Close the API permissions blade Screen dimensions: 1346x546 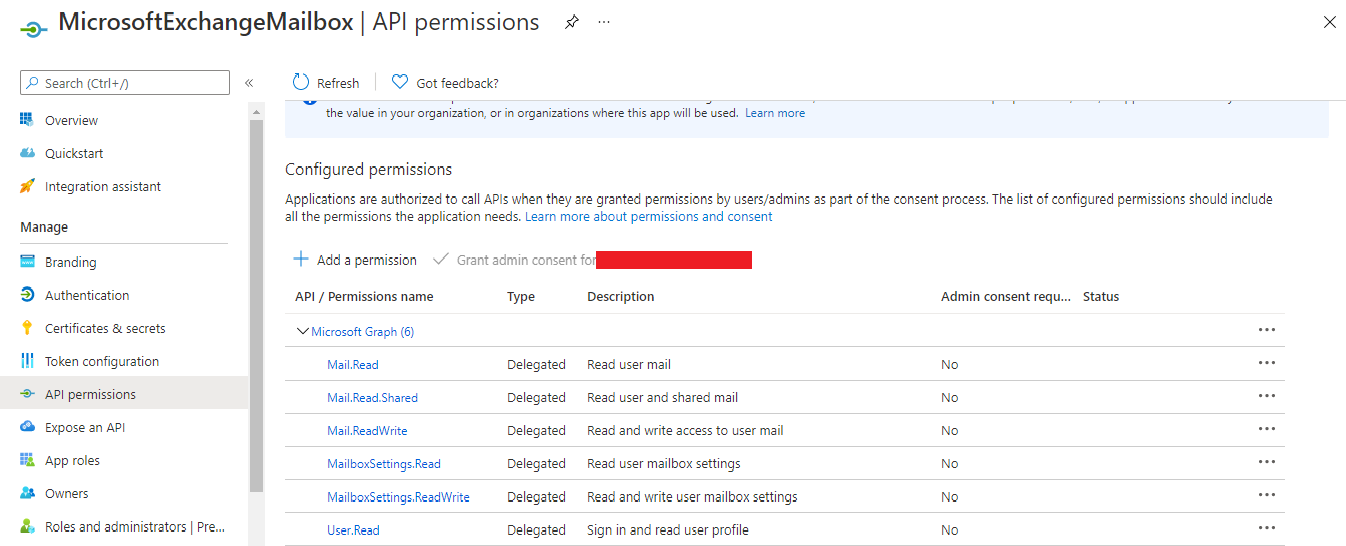[x=1329, y=22]
